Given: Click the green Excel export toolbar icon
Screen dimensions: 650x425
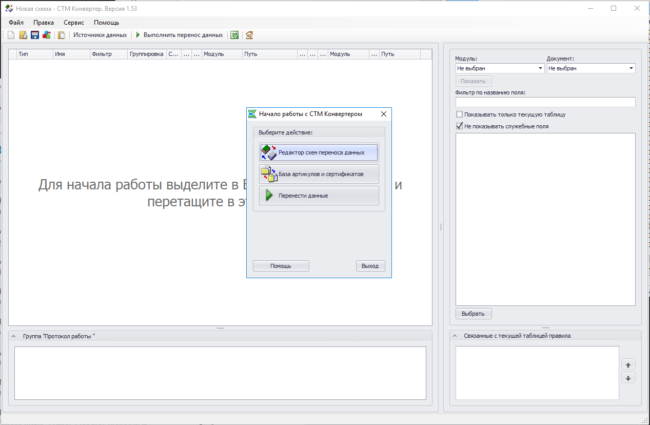Looking at the screenshot, I should click(x=234, y=34).
